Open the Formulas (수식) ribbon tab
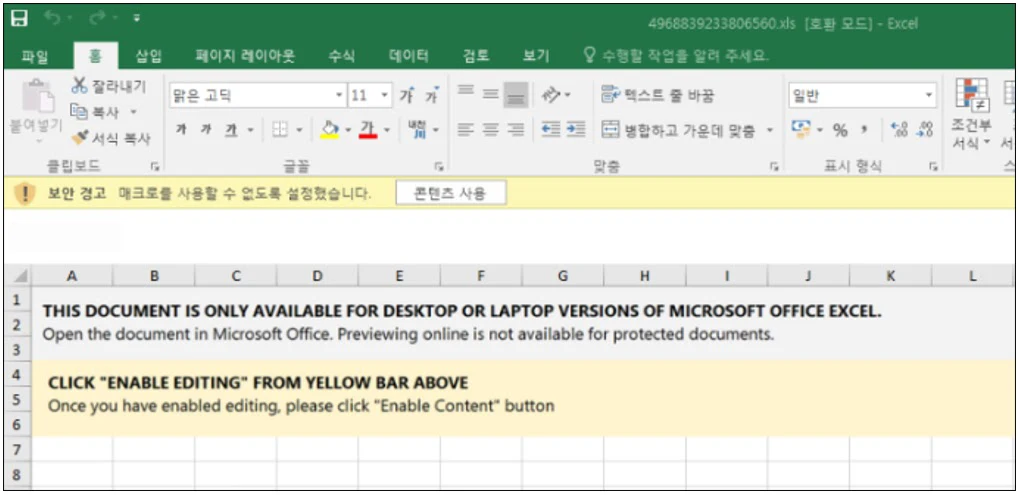The height and width of the screenshot is (495, 1018). coord(342,56)
